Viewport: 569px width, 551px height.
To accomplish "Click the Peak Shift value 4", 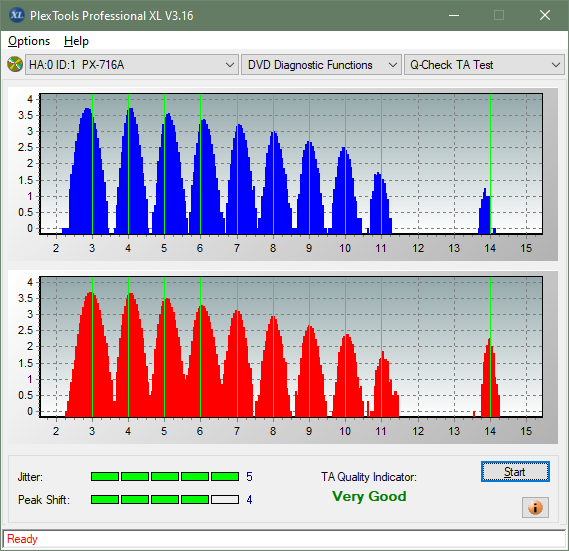I will pos(249,500).
